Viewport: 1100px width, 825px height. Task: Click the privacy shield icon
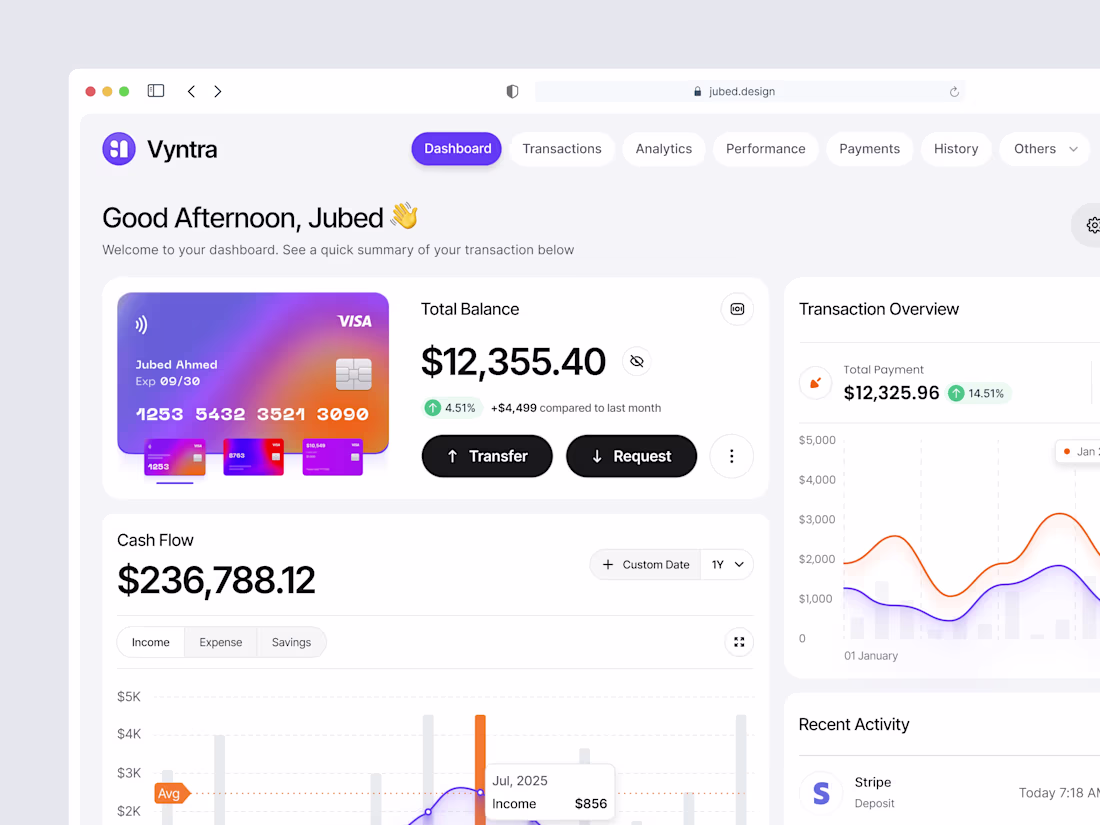(513, 91)
